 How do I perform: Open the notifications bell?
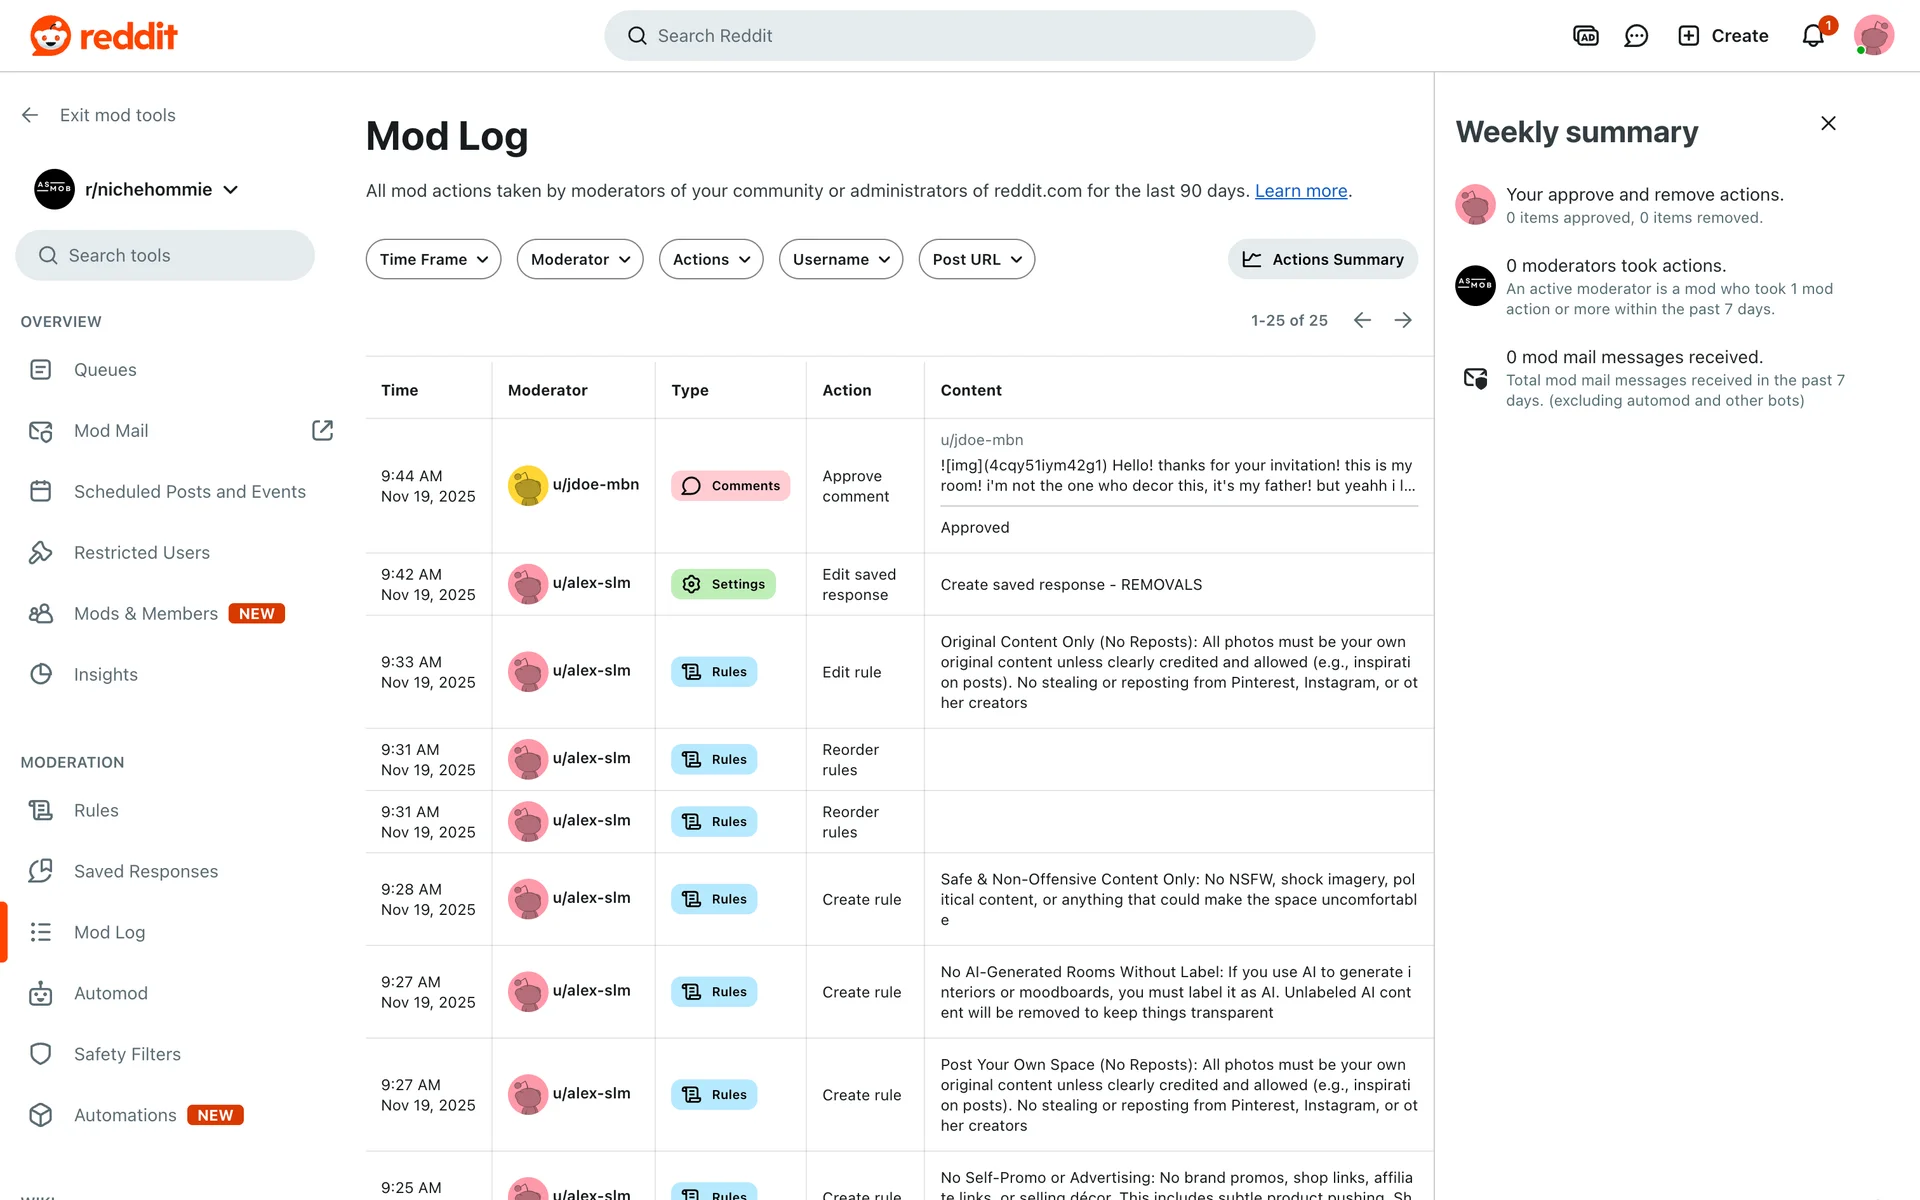pyautogui.click(x=1813, y=36)
